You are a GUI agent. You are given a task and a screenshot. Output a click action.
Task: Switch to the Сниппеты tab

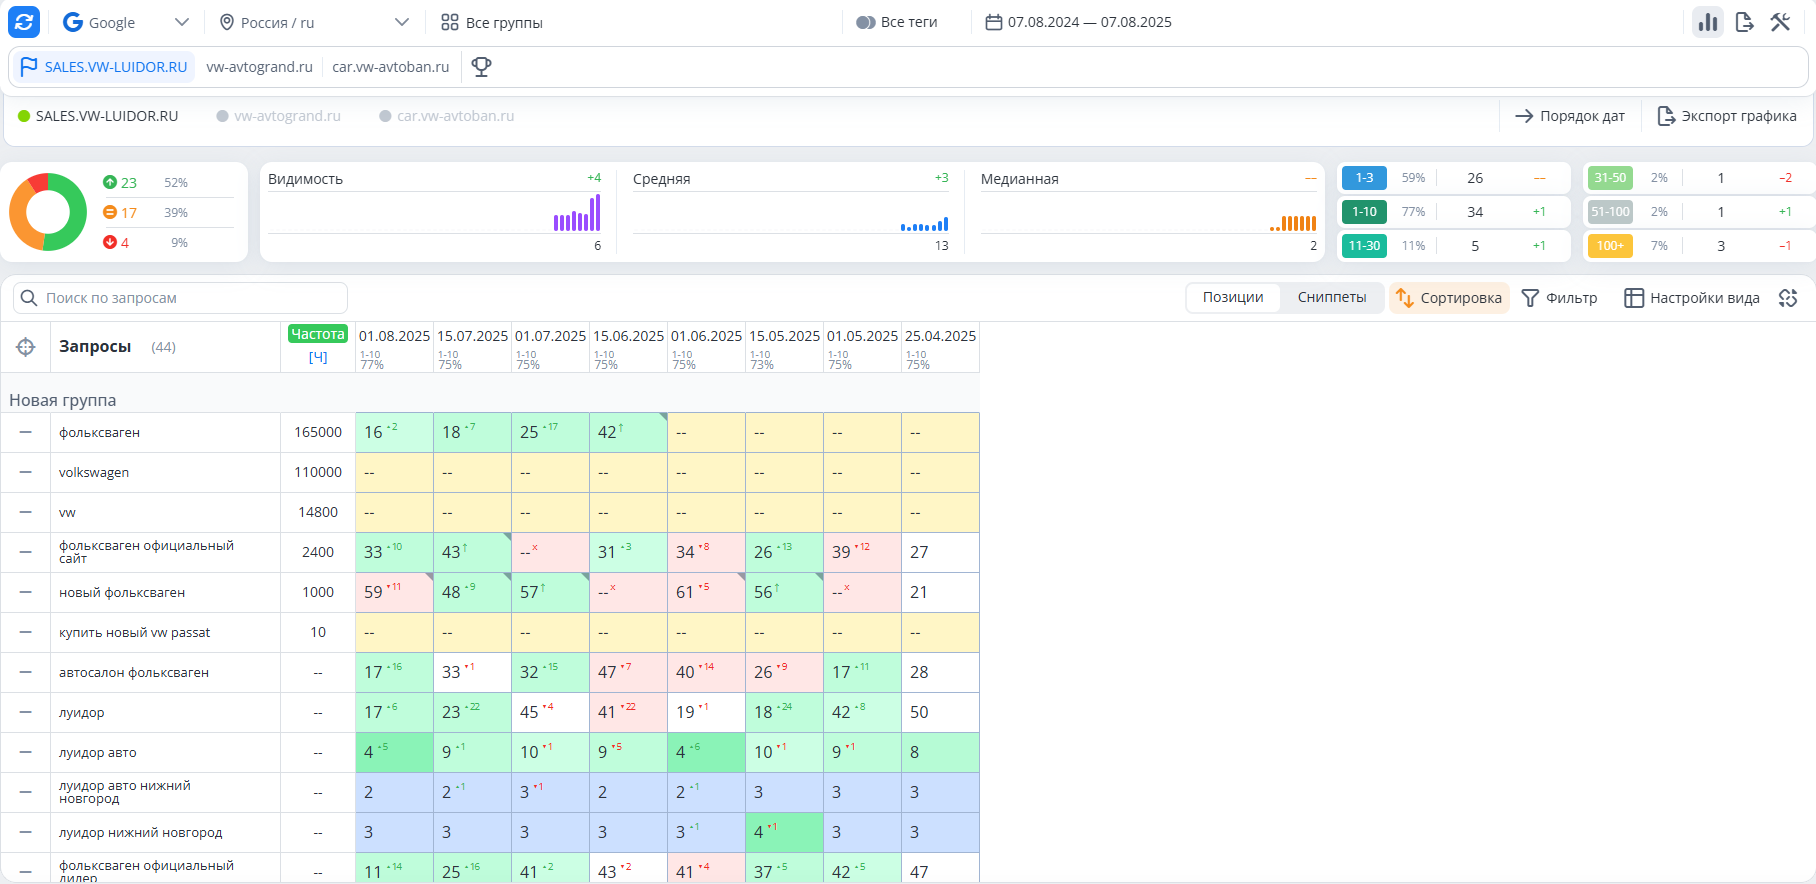pos(1332,297)
